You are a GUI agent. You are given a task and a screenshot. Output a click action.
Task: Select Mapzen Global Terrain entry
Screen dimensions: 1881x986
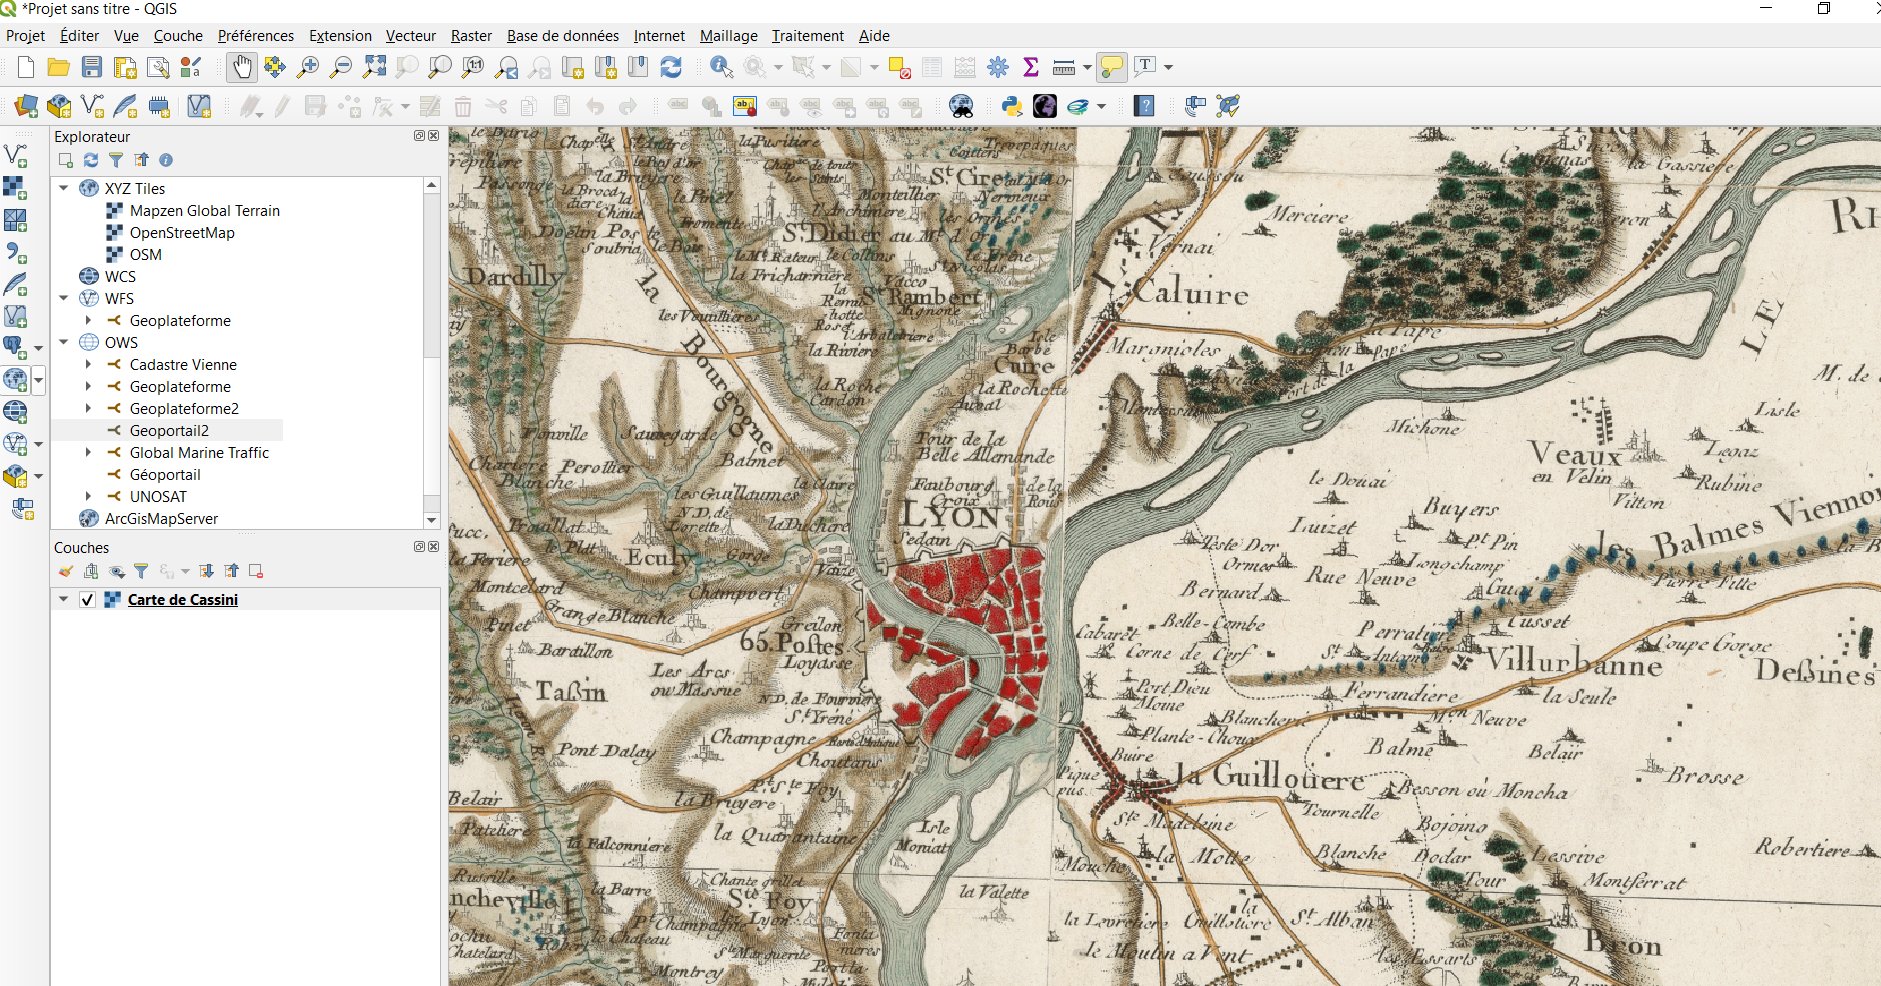tap(205, 210)
